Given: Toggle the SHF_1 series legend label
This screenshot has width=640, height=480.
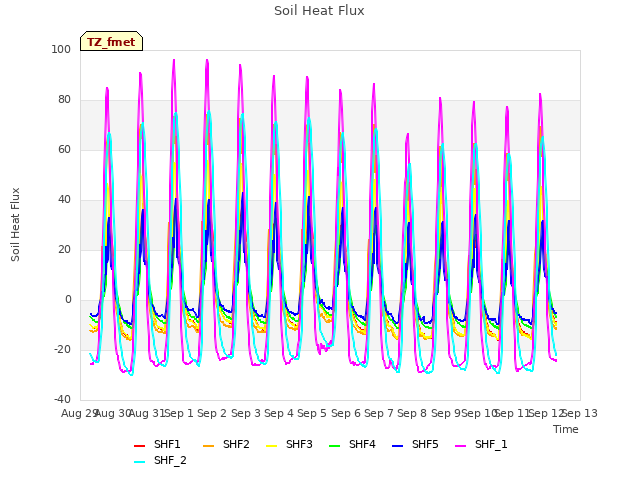Looking at the screenshot, I should pyautogui.click(x=491, y=444).
